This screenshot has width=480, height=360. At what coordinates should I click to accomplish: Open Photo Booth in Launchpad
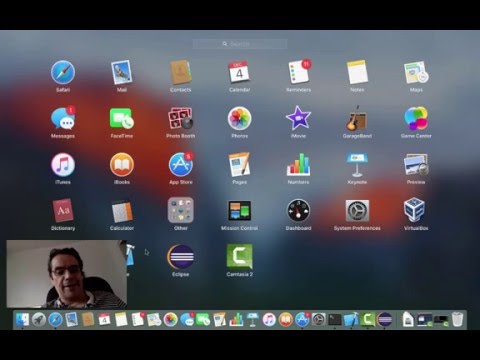180,118
